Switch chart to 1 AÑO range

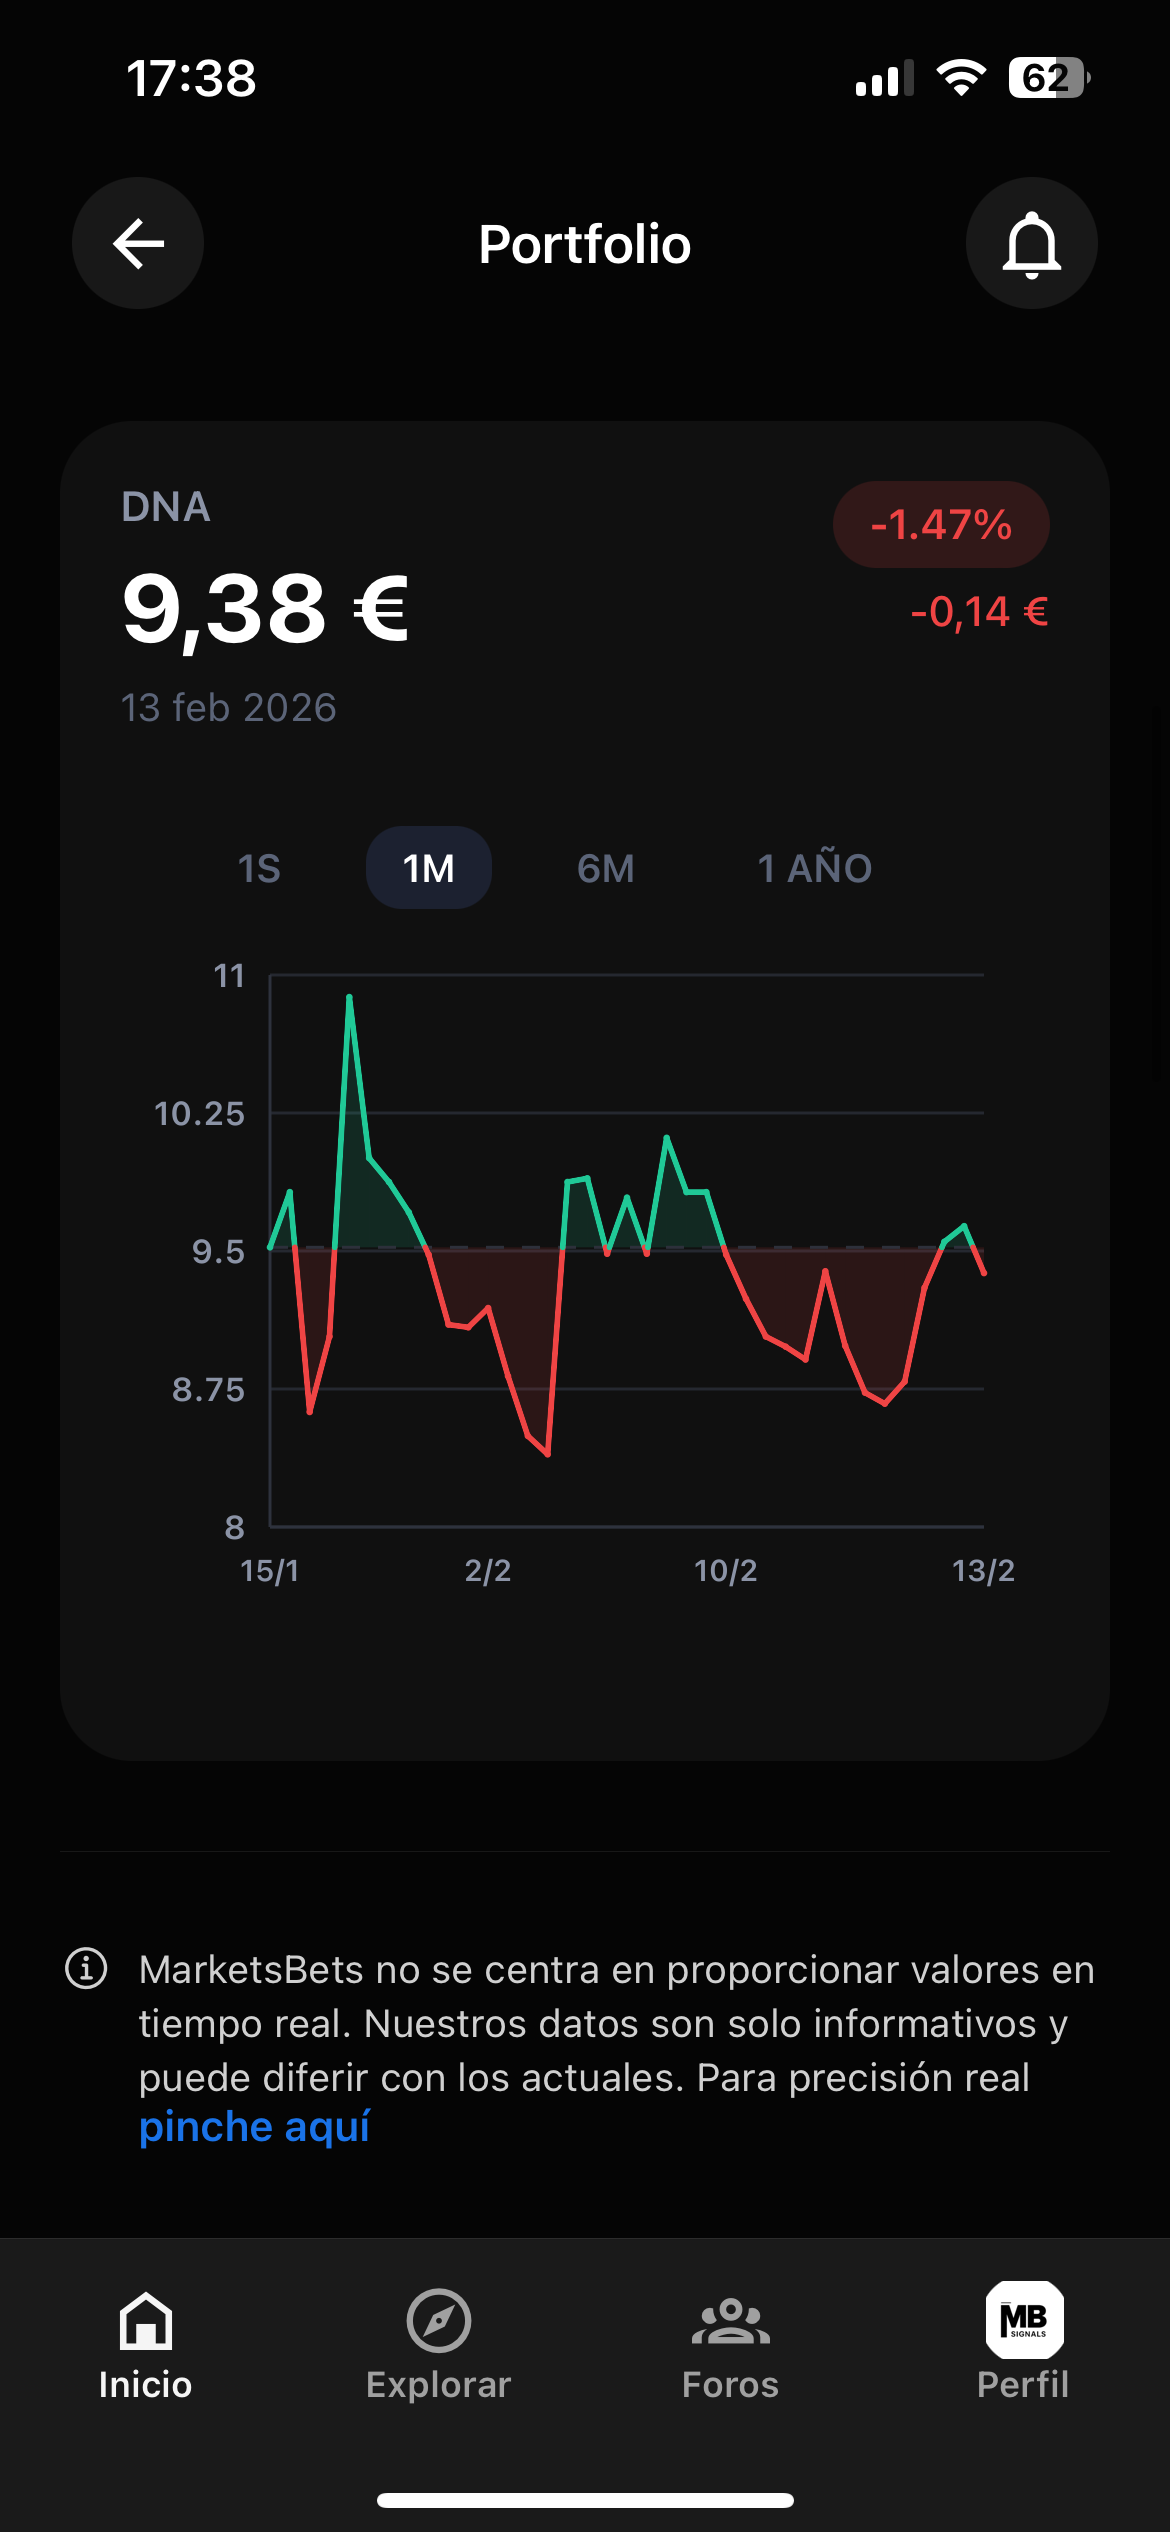(x=814, y=868)
